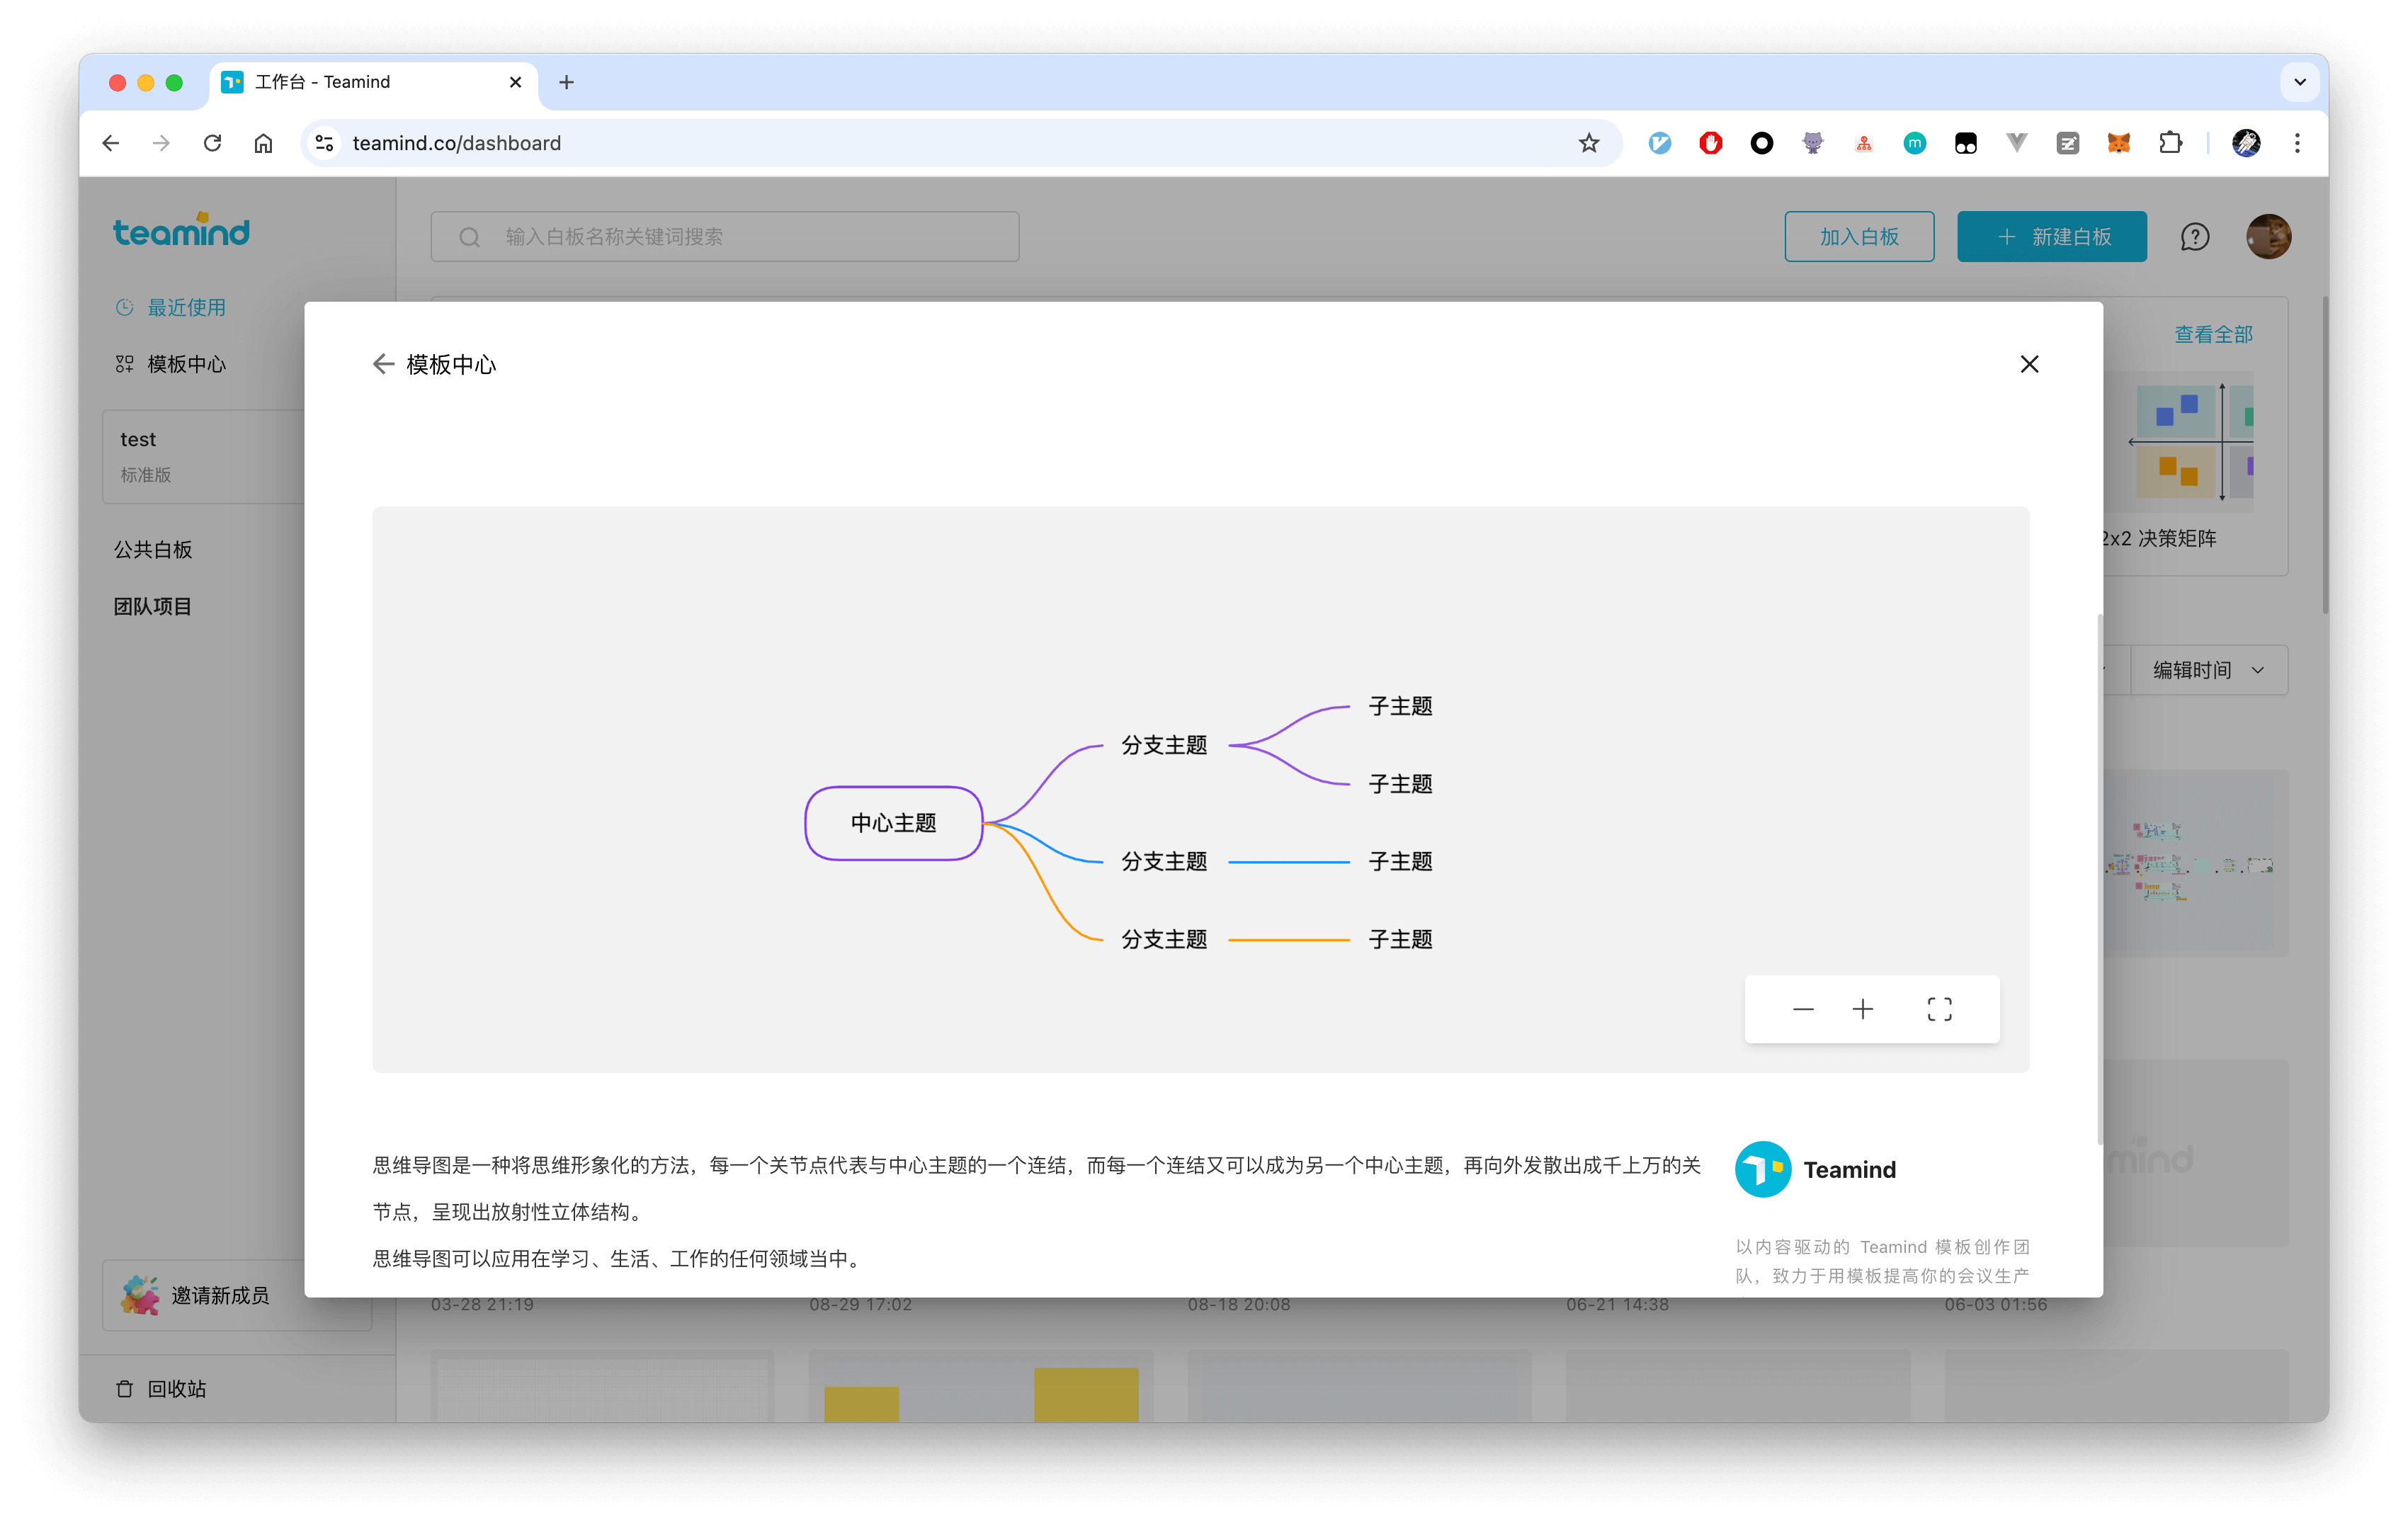Open 回收站 in the sidebar

click(176, 1388)
